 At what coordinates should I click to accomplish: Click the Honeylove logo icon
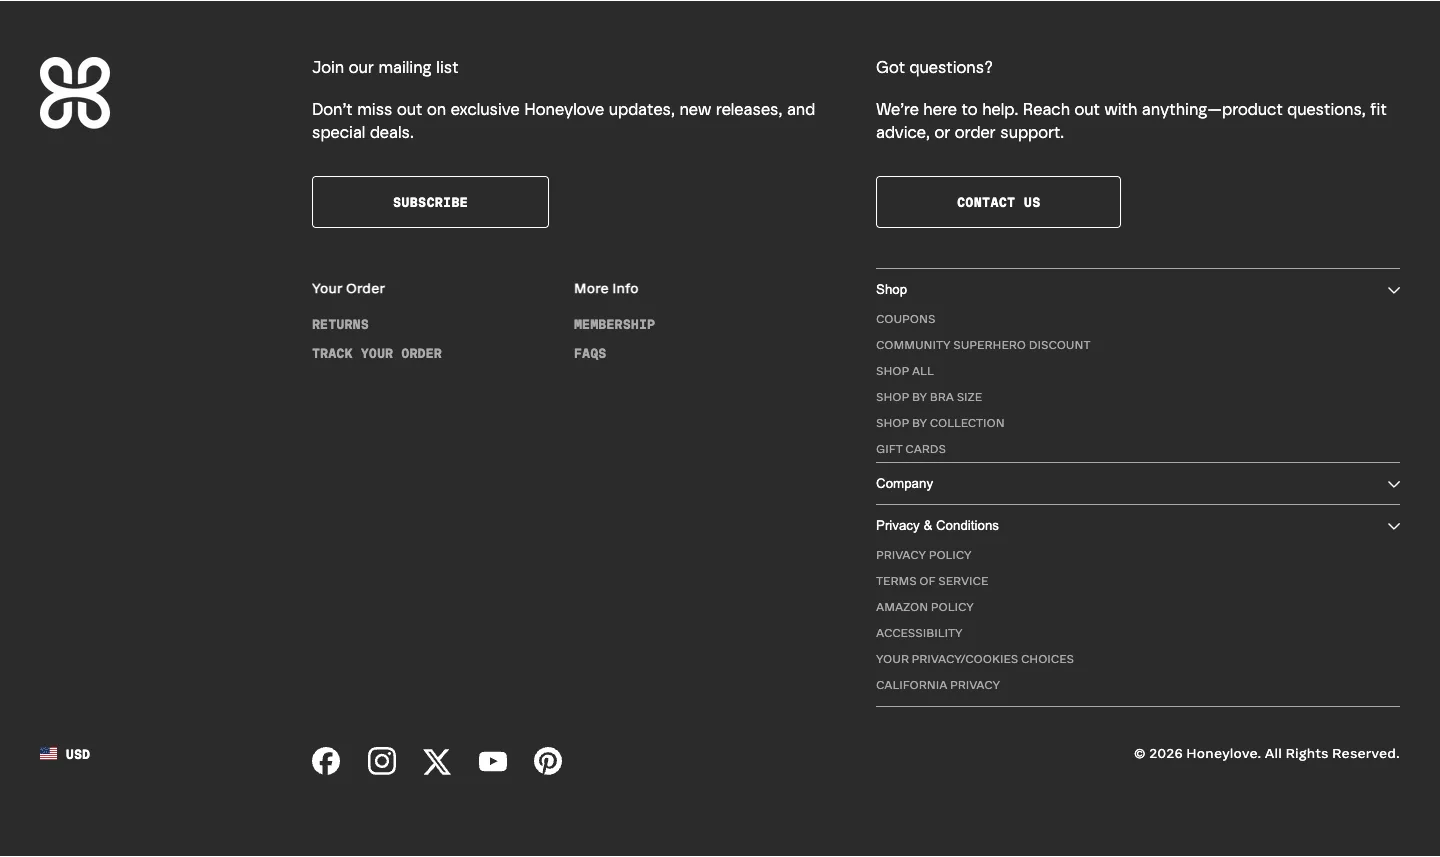tap(75, 93)
